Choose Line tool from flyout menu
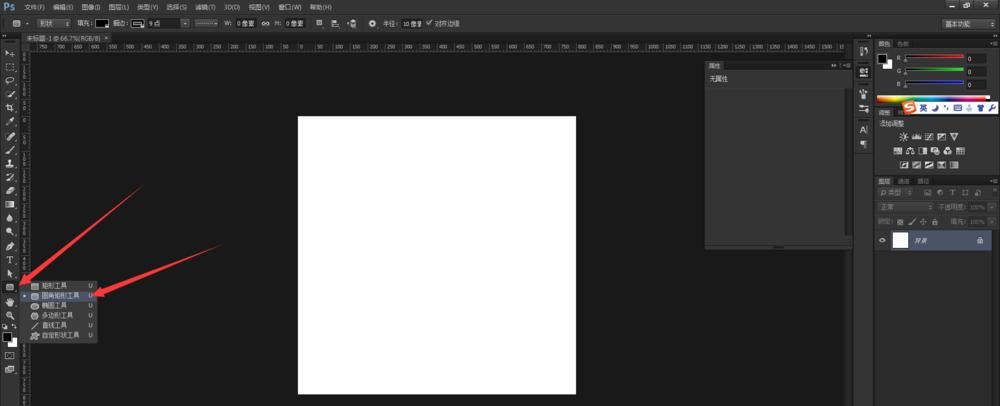 tap(59, 325)
